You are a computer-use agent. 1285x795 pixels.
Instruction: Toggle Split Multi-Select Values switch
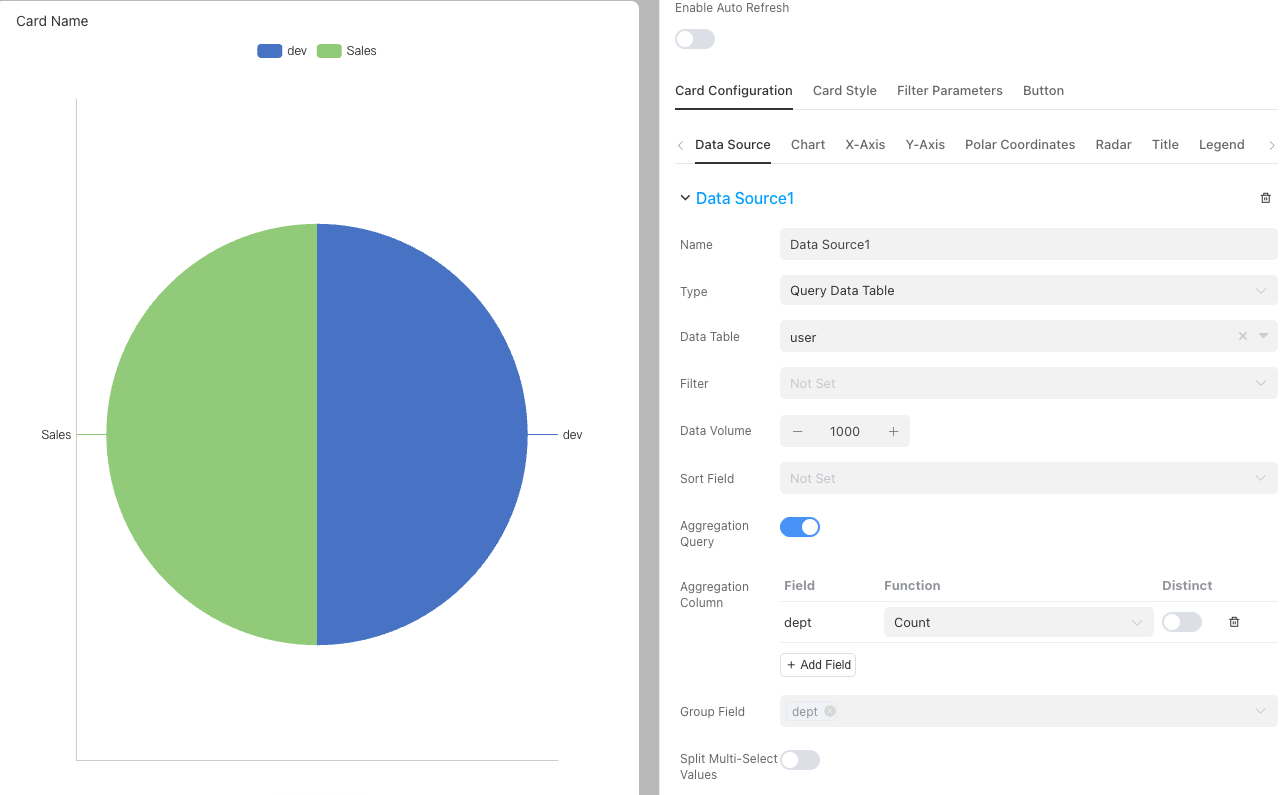coord(799,760)
